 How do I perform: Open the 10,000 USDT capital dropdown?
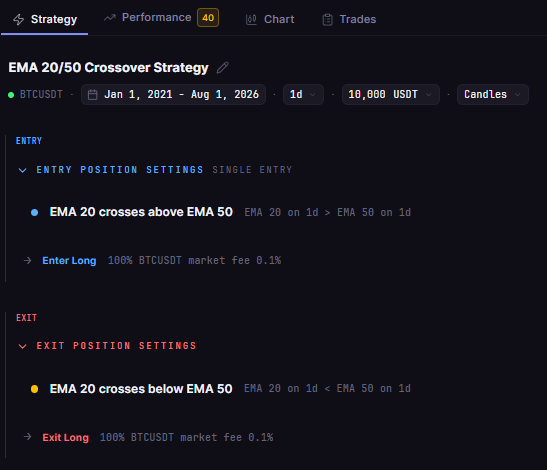pos(391,95)
